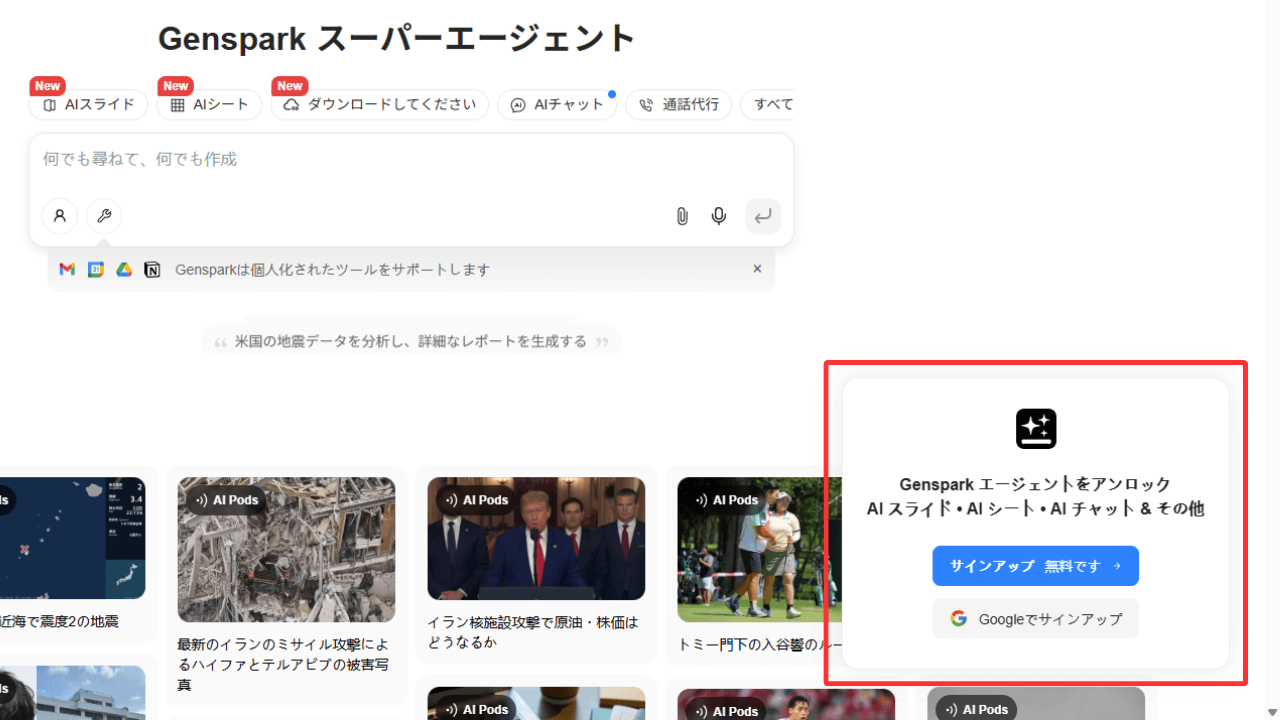Screen dimensions: 1280x720
Task: Choose the ダウンロードしてください chip
Action: point(380,105)
